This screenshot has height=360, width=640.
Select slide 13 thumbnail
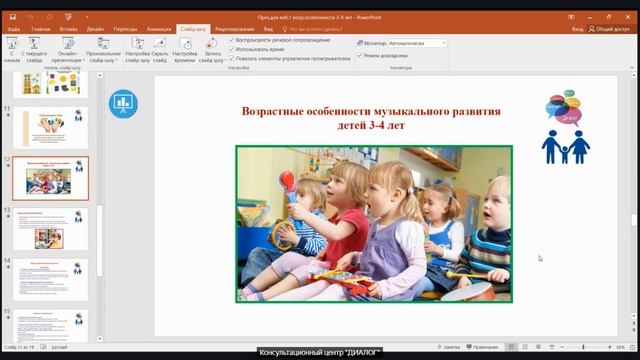point(51,229)
